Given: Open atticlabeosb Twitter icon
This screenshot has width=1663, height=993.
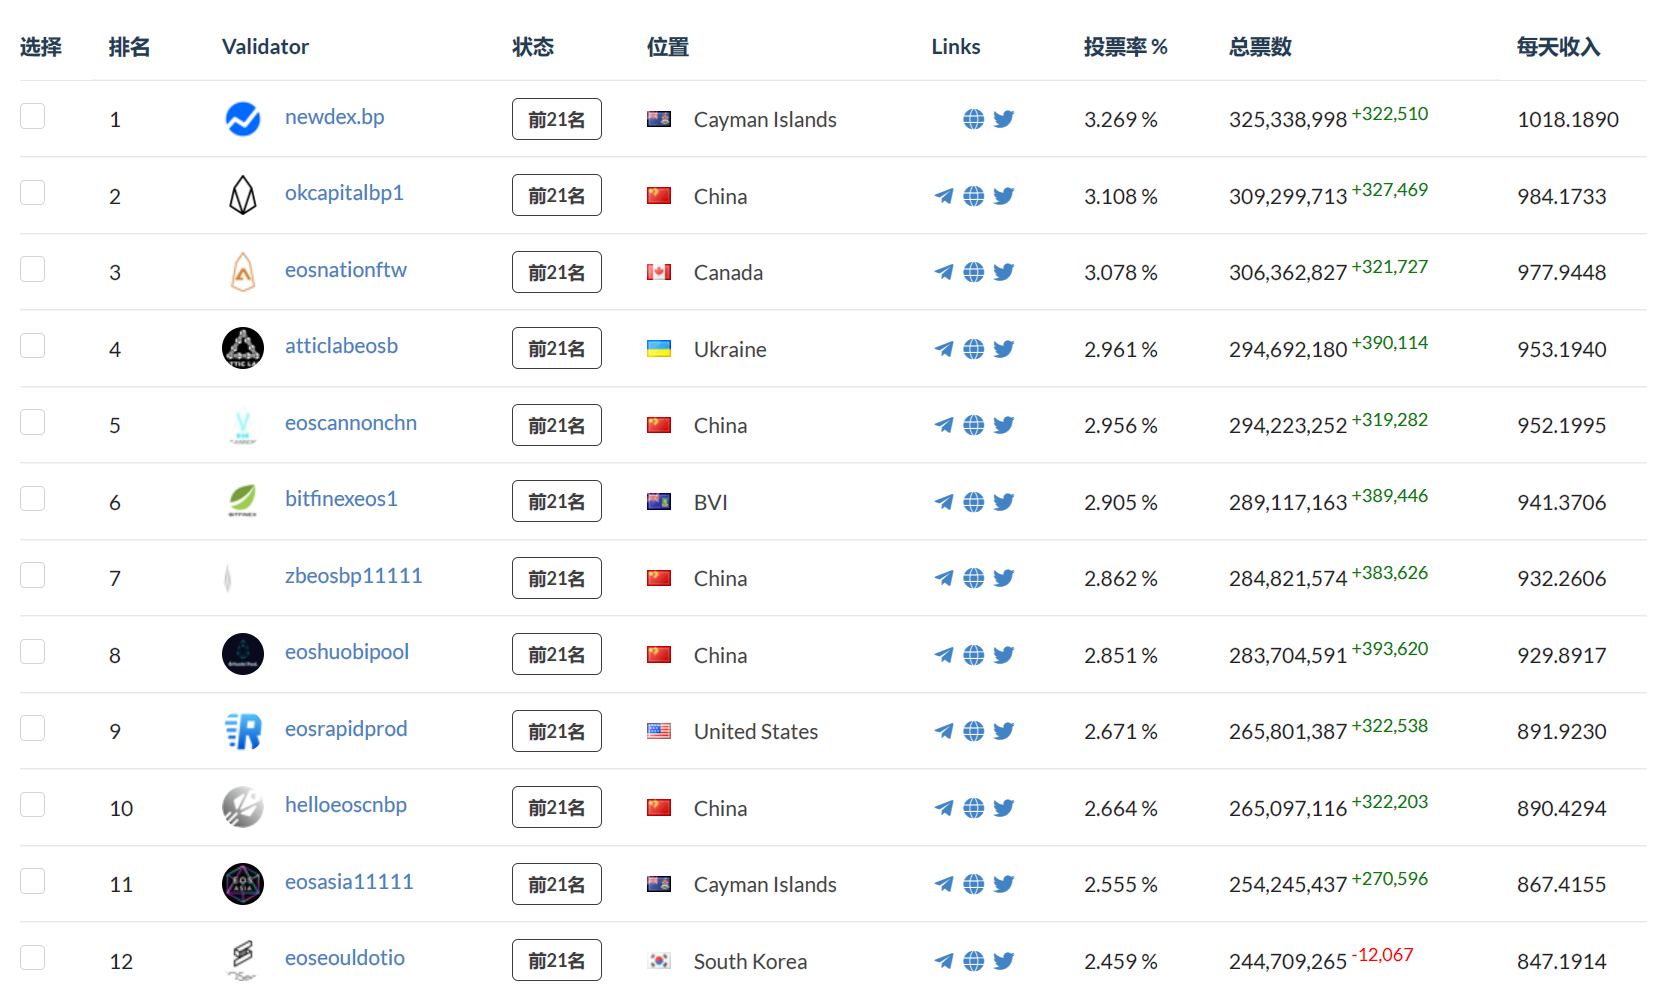Looking at the screenshot, I should click(1004, 349).
